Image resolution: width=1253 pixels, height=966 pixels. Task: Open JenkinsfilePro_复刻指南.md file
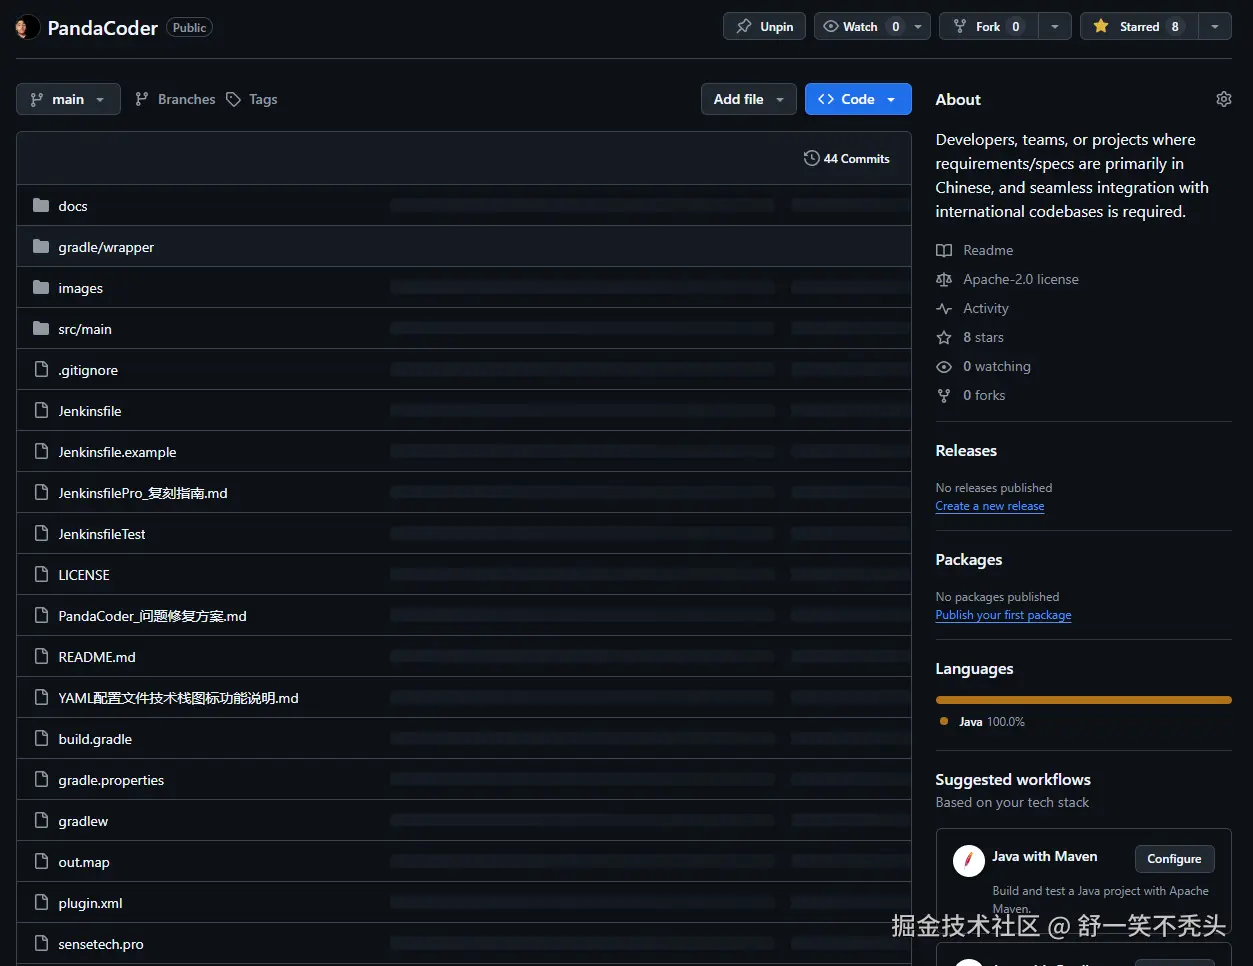click(143, 493)
